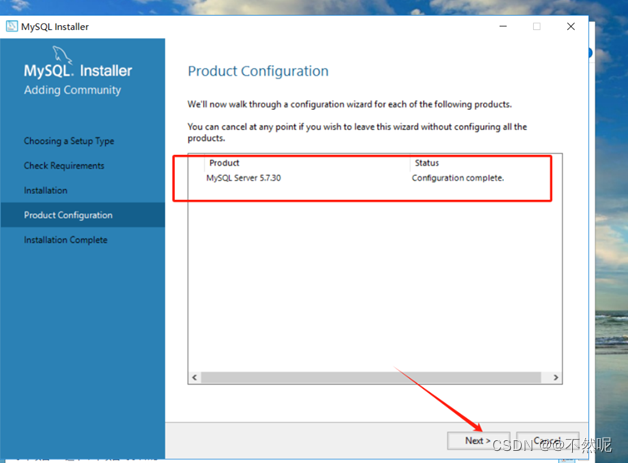Screen dimensions: 628x463
Task: Open the Installation step in sidebar
Action: [x=46, y=191]
